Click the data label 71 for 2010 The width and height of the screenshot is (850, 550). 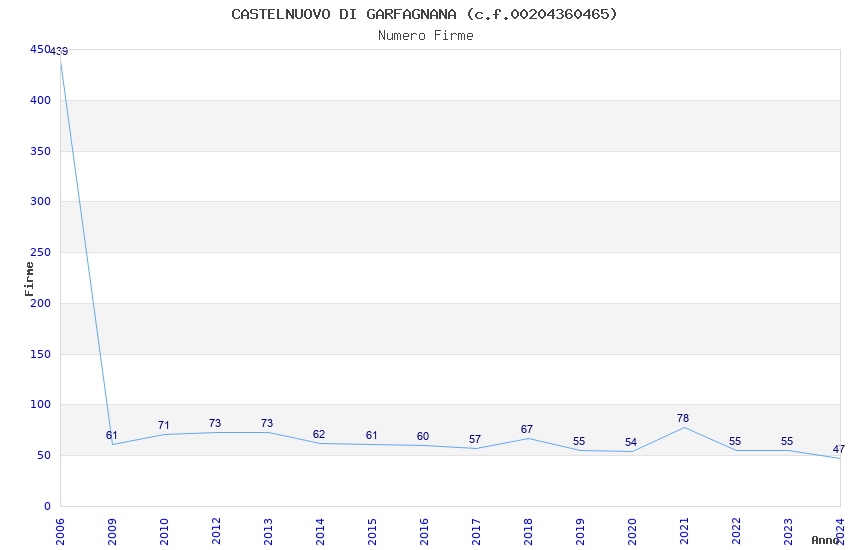[164, 425]
